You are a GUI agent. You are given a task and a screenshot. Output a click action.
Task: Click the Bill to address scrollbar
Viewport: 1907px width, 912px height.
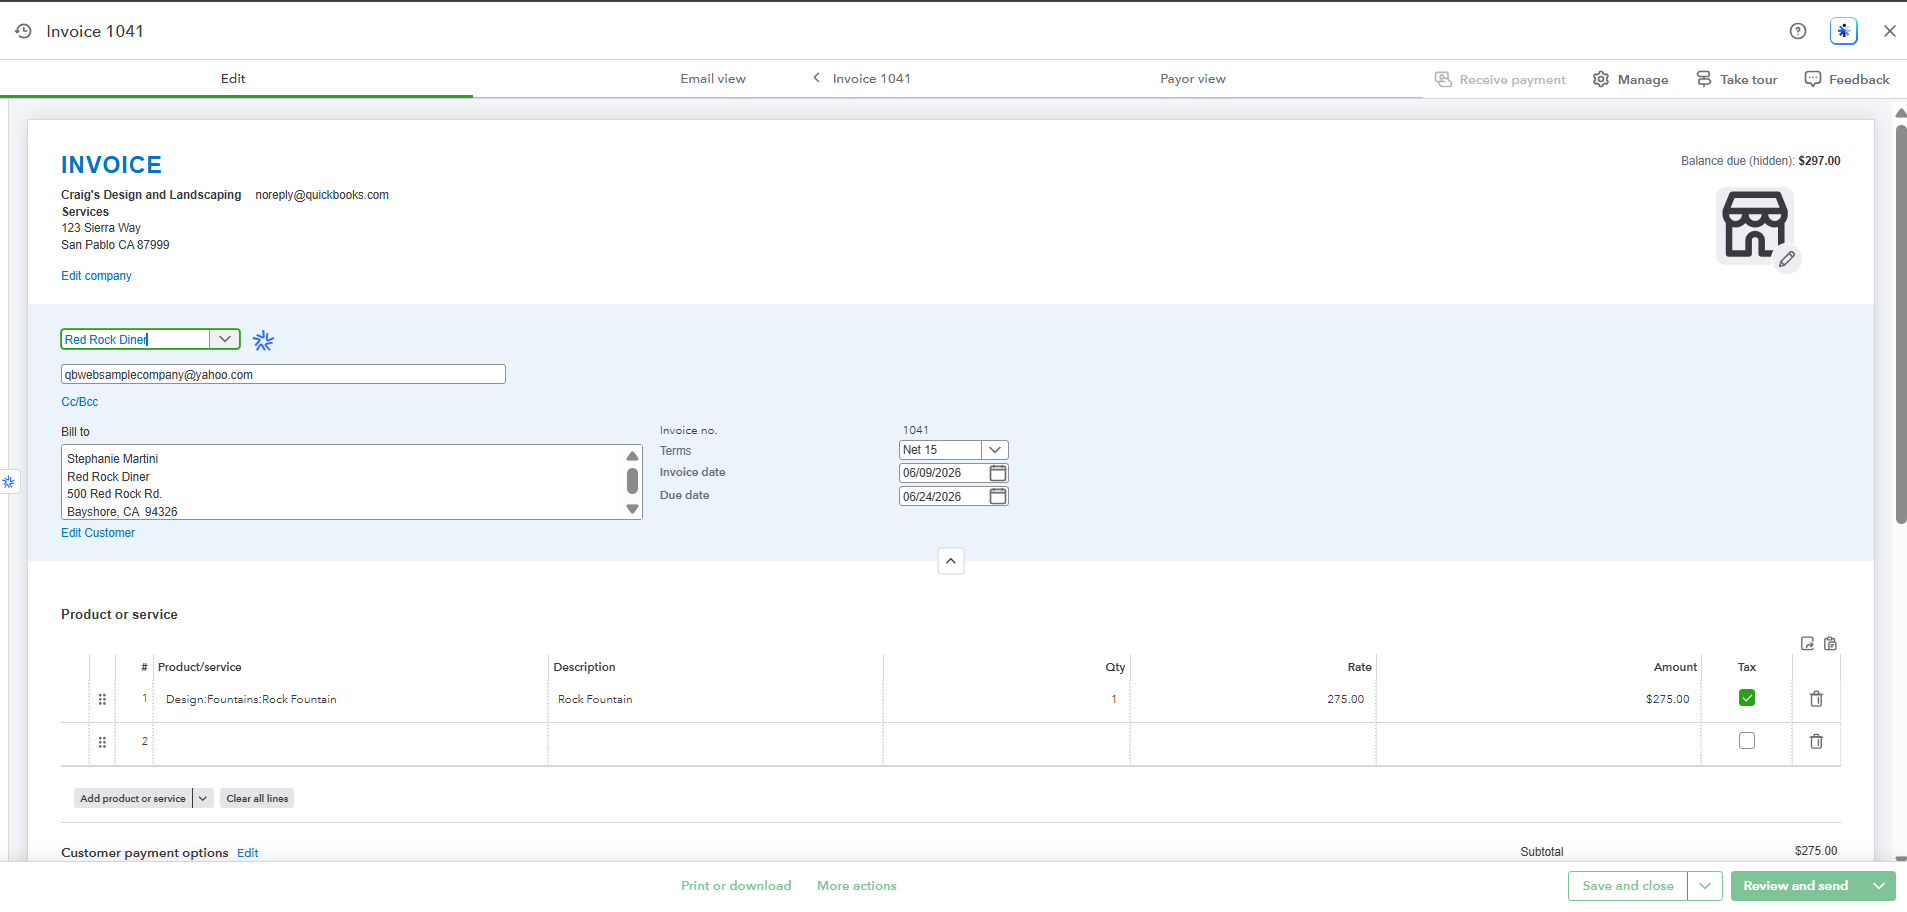point(632,482)
